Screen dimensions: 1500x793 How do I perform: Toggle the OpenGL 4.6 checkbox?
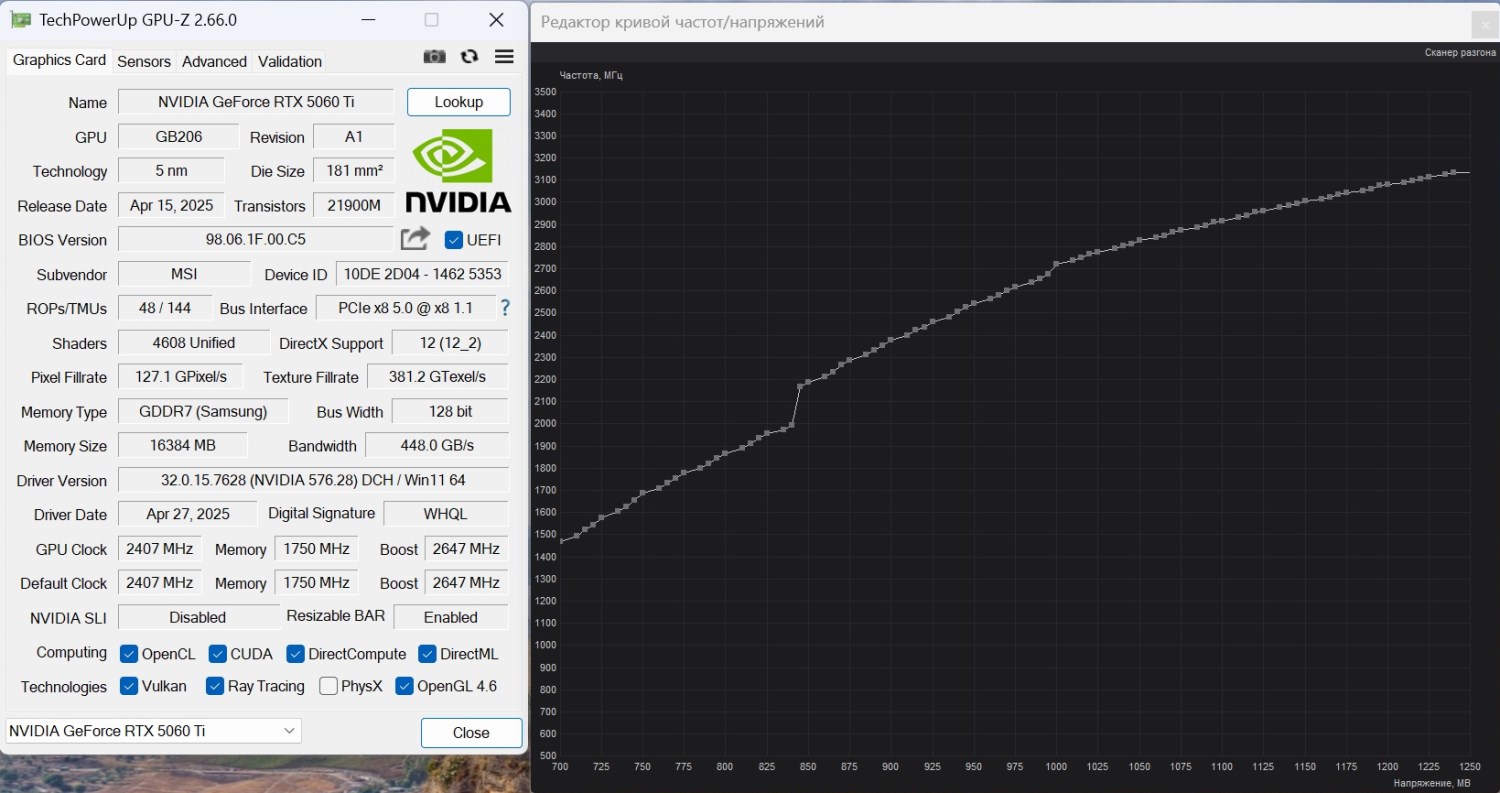pyautogui.click(x=404, y=686)
